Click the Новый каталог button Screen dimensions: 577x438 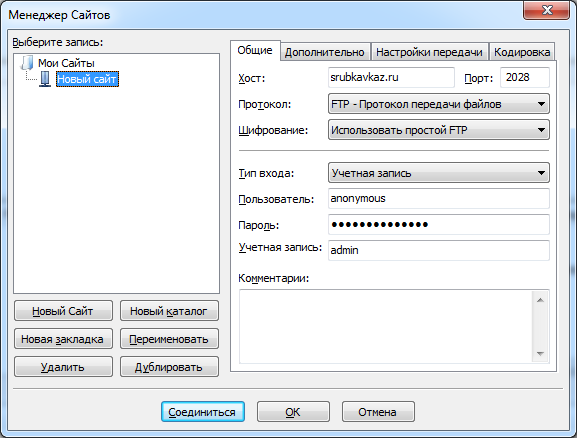coord(169,311)
